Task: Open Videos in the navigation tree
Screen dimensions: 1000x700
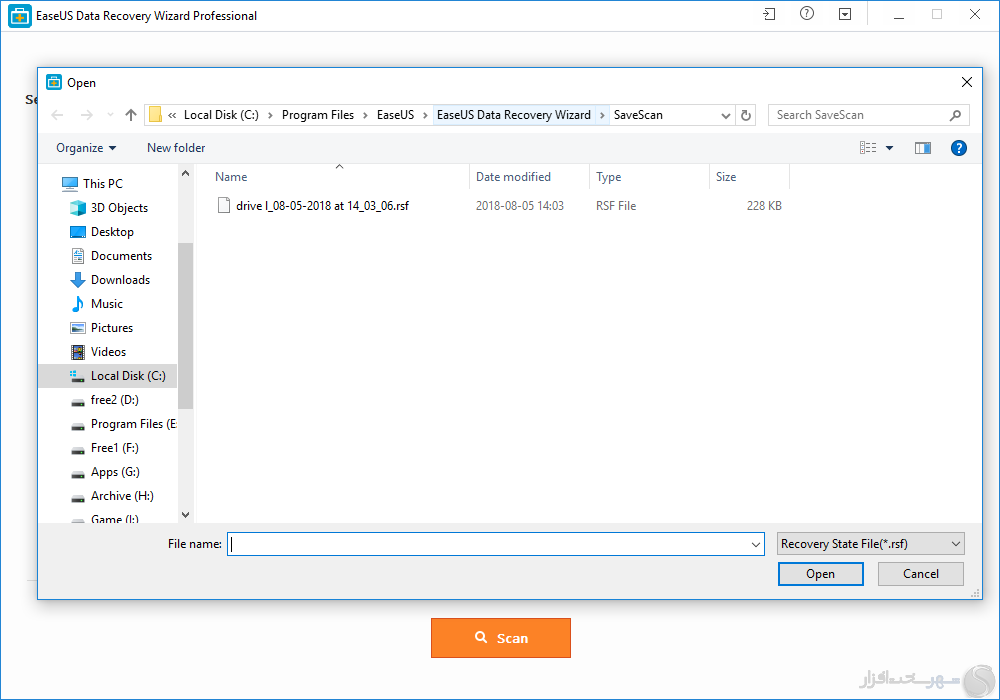Action: click(x=98, y=352)
